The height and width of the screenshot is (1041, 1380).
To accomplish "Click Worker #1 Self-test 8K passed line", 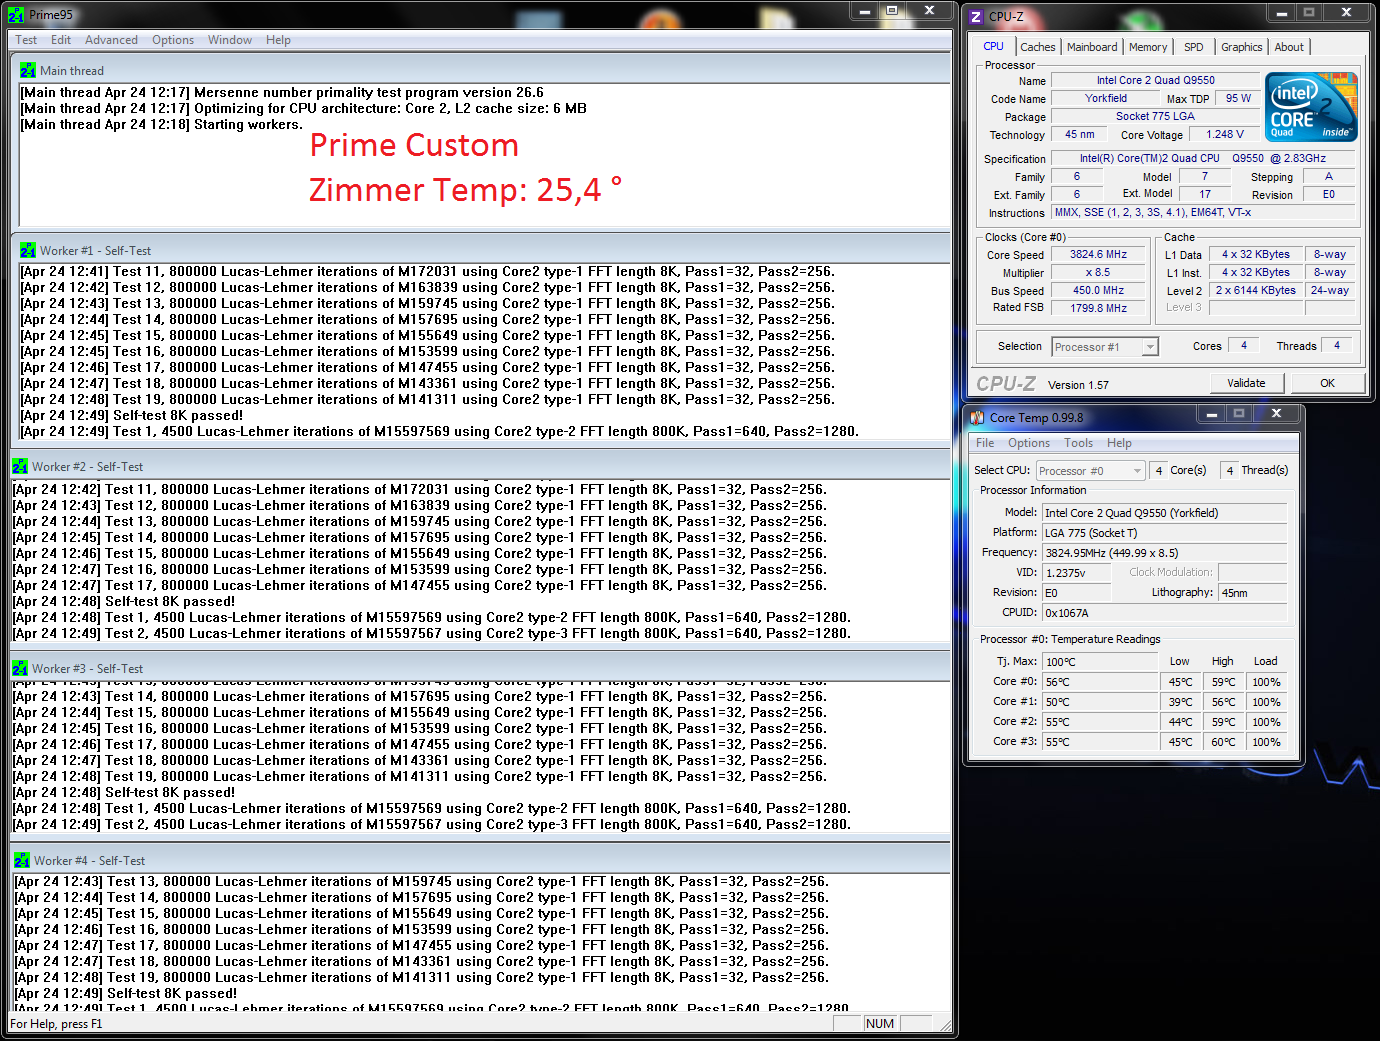I will pyautogui.click(x=132, y=416).
